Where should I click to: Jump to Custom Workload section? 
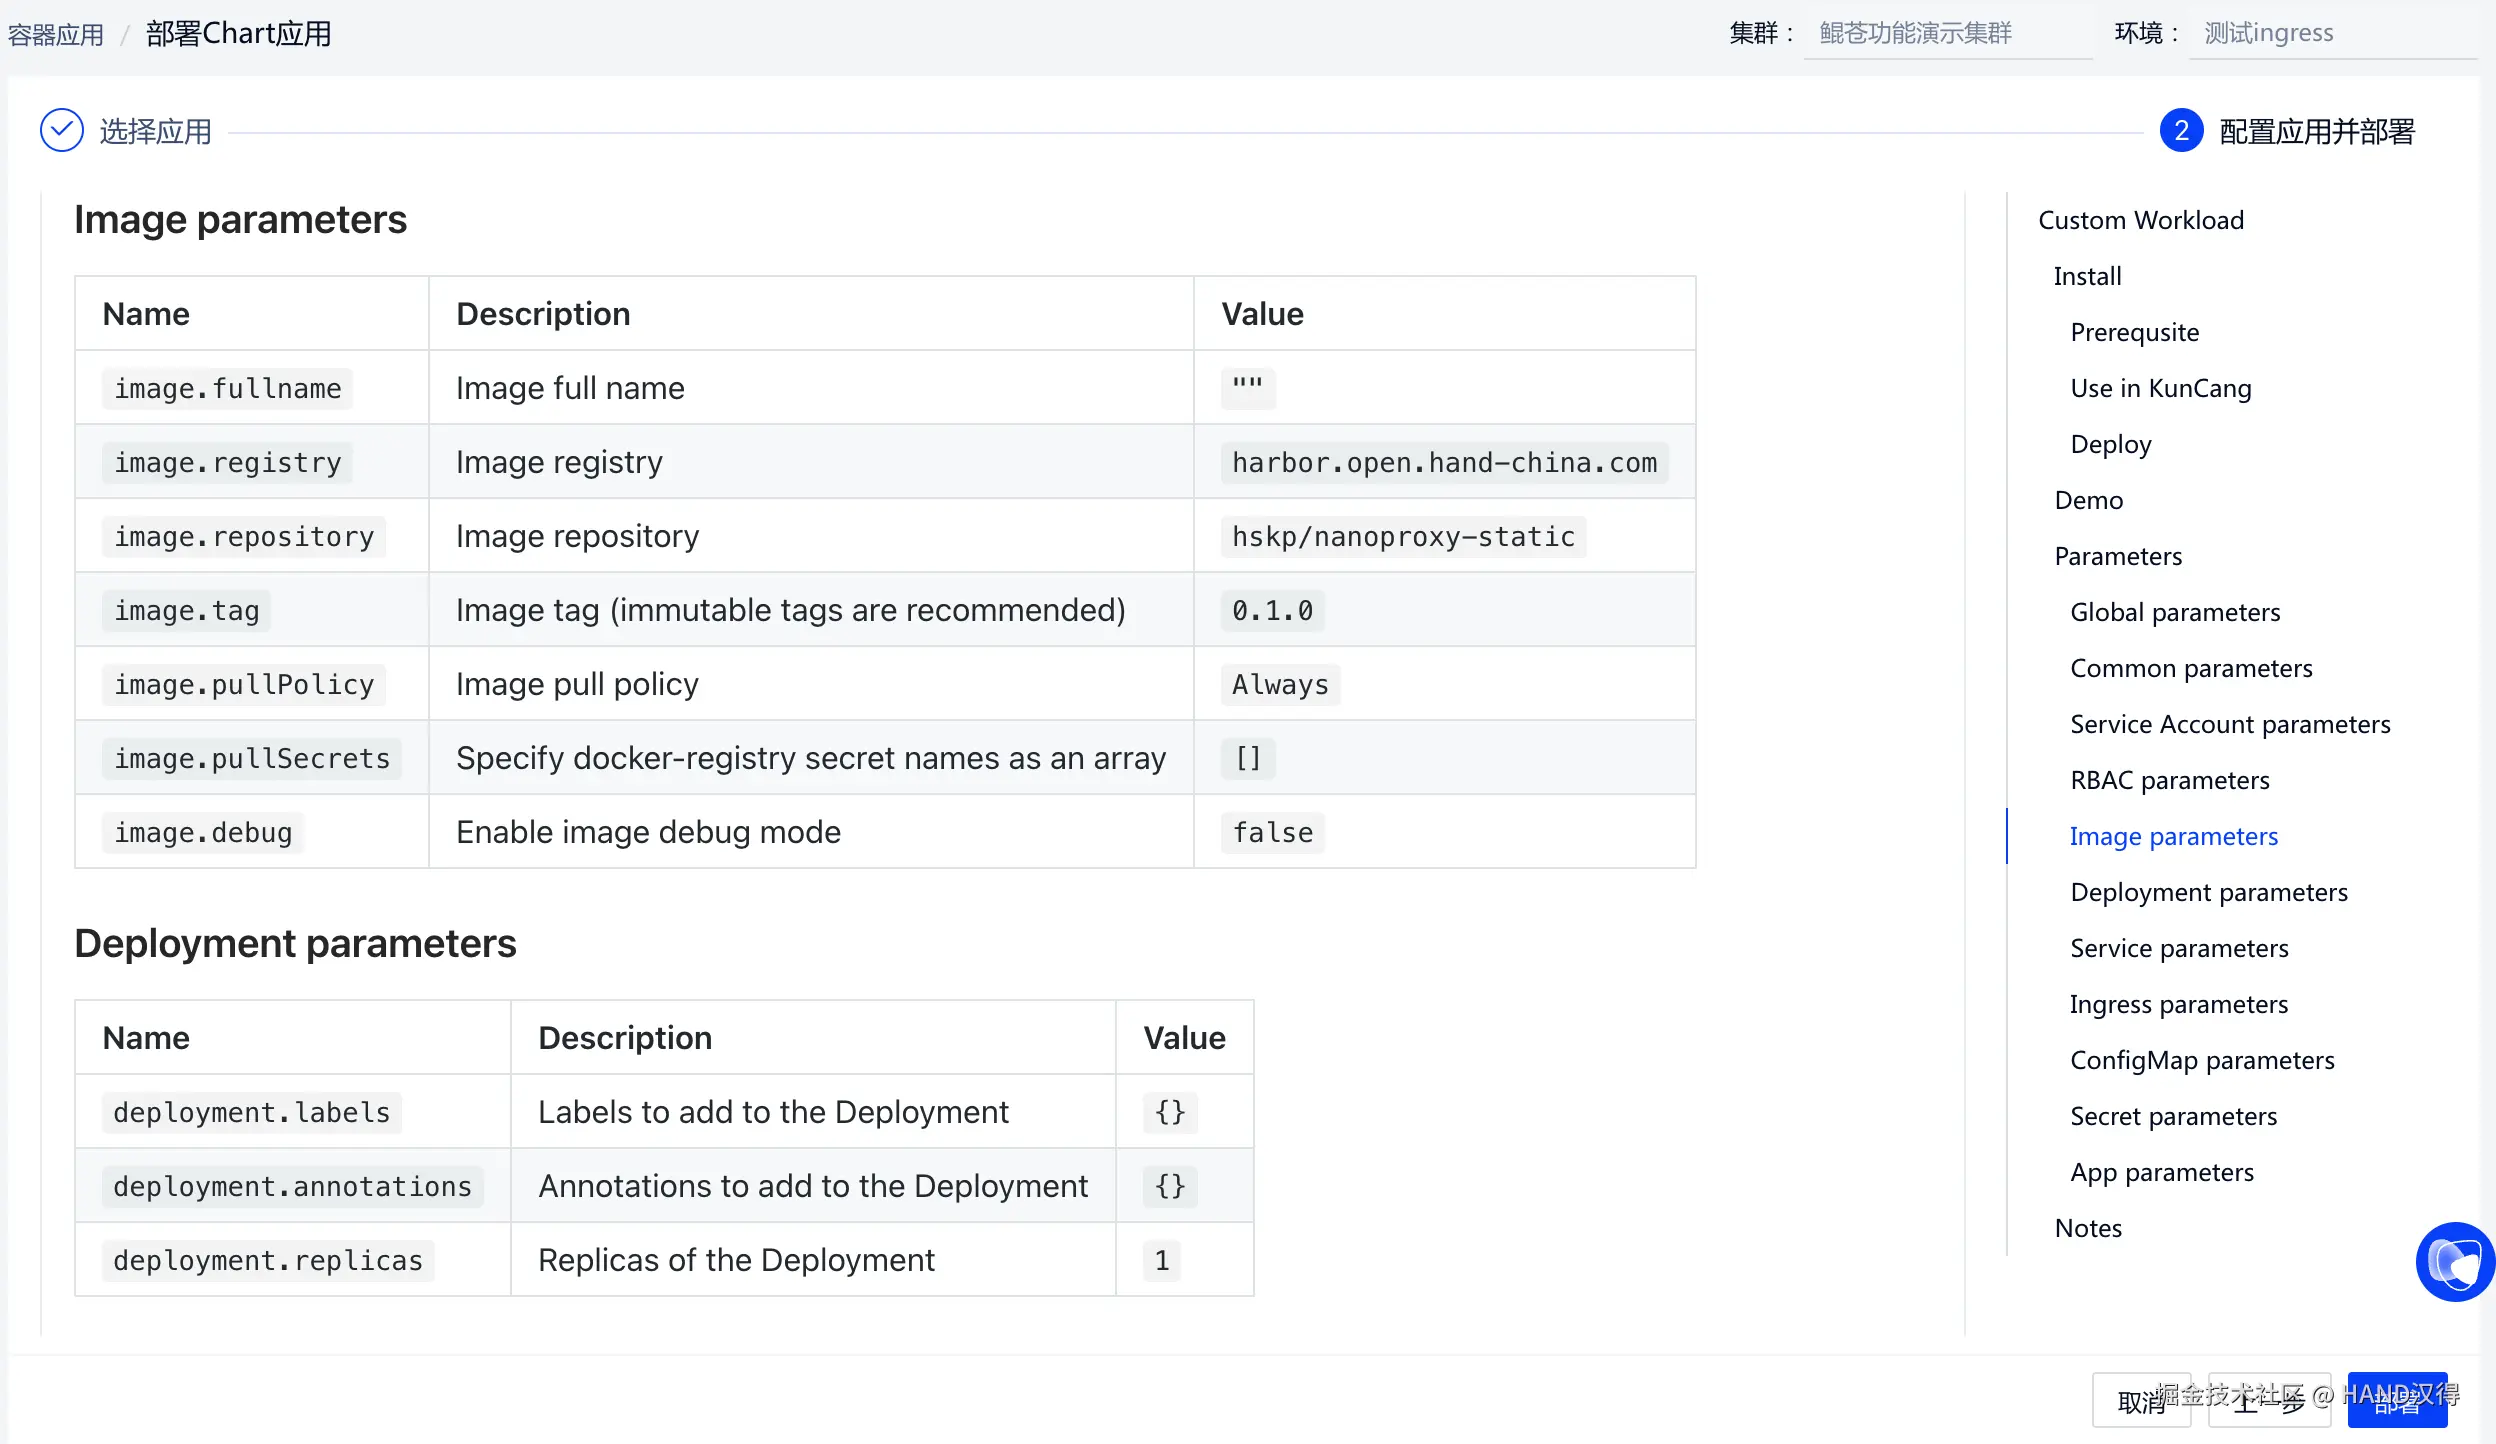tap(2140, 220)
